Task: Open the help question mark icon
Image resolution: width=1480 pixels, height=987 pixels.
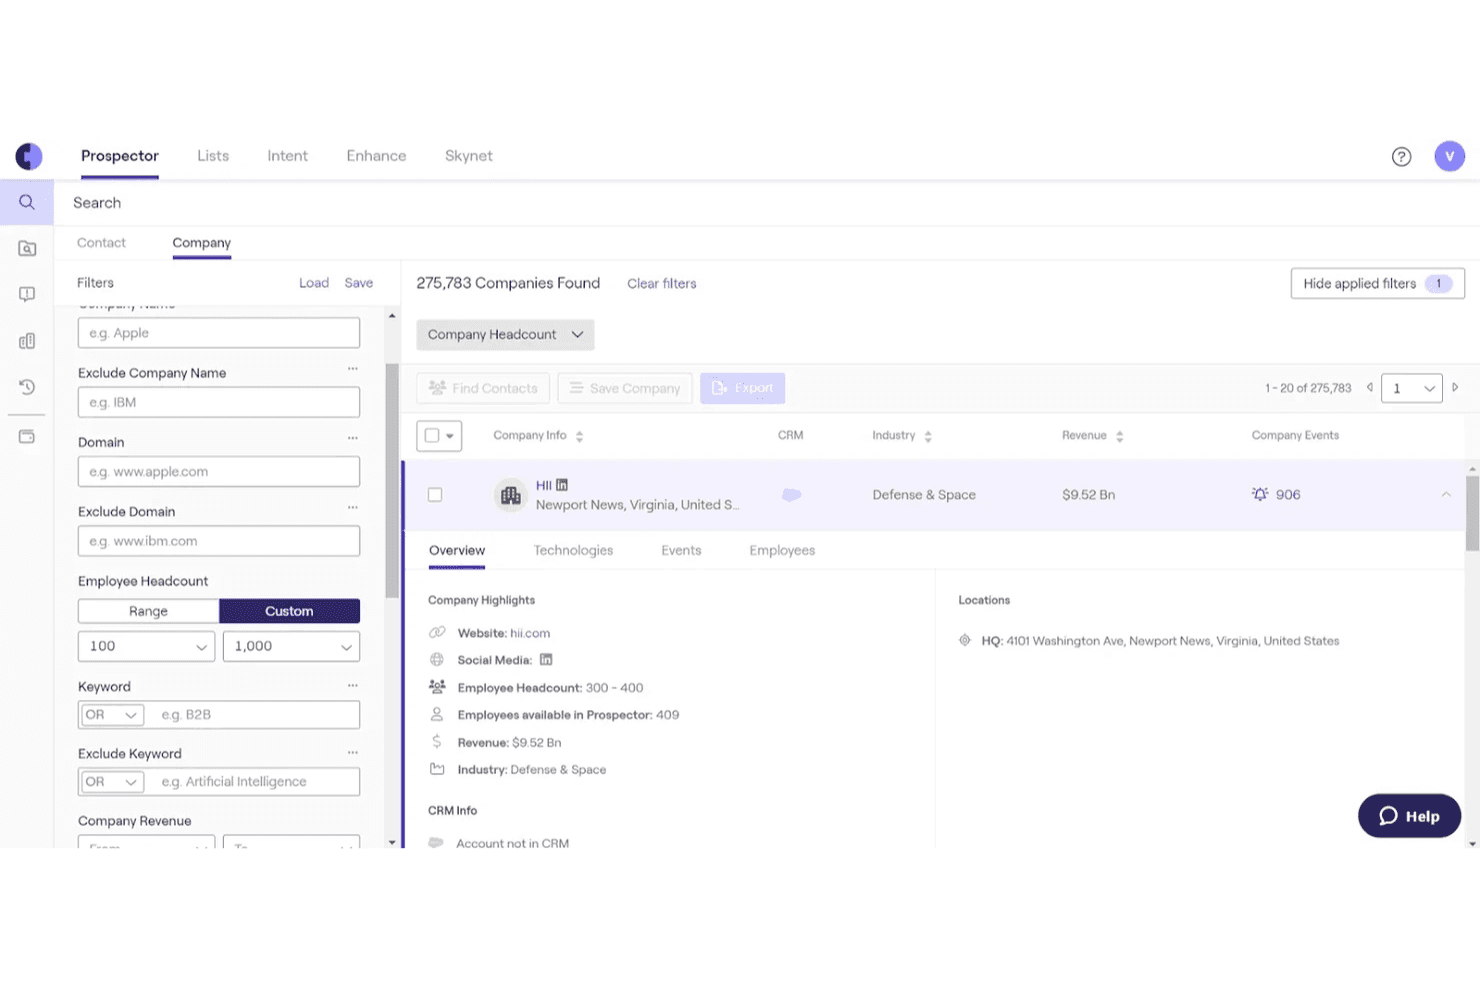Action: pos(1401,156)
